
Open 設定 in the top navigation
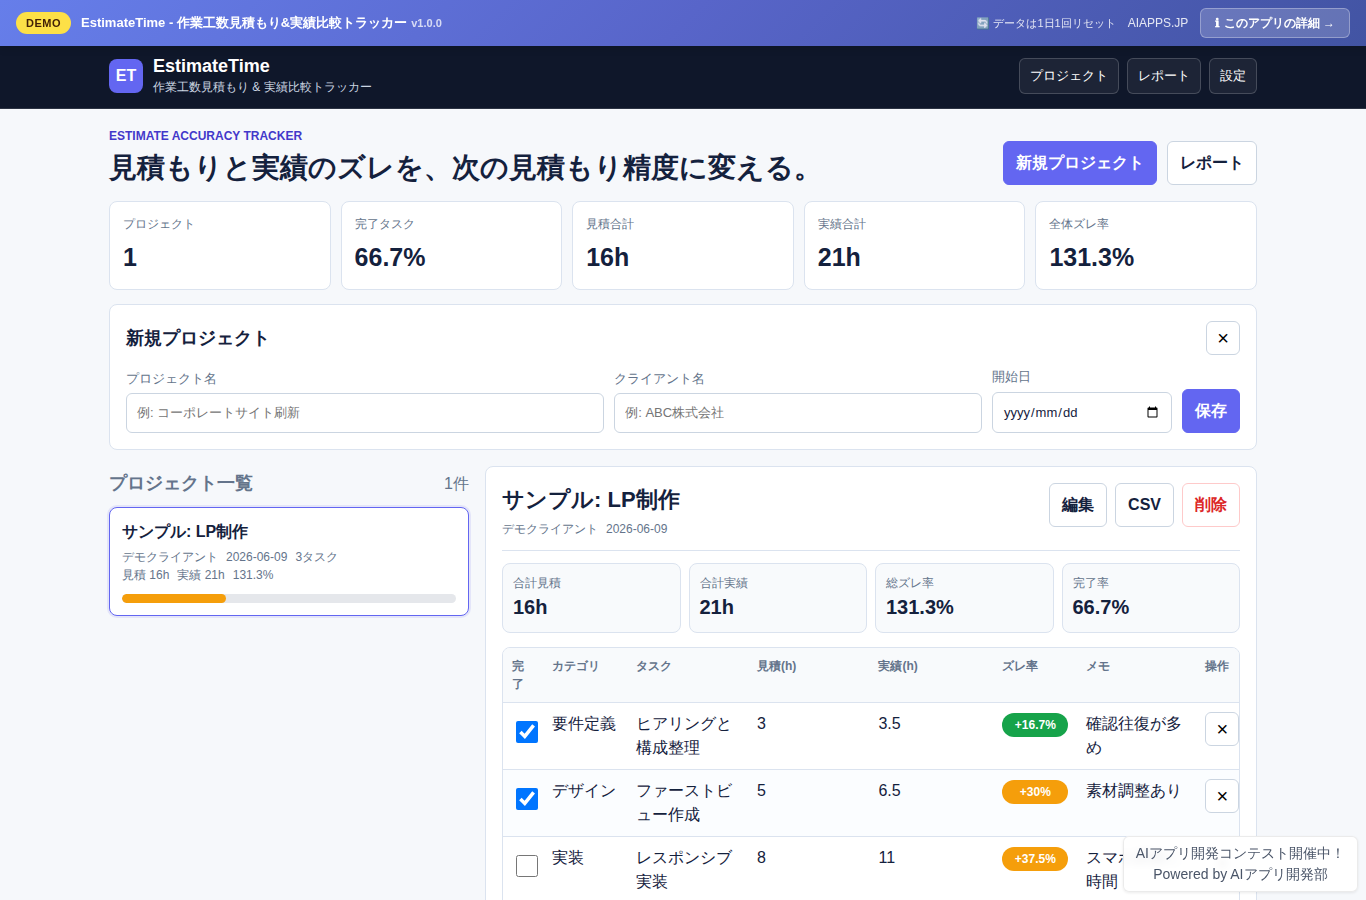pyautogui.click(x=1233, y=76)
